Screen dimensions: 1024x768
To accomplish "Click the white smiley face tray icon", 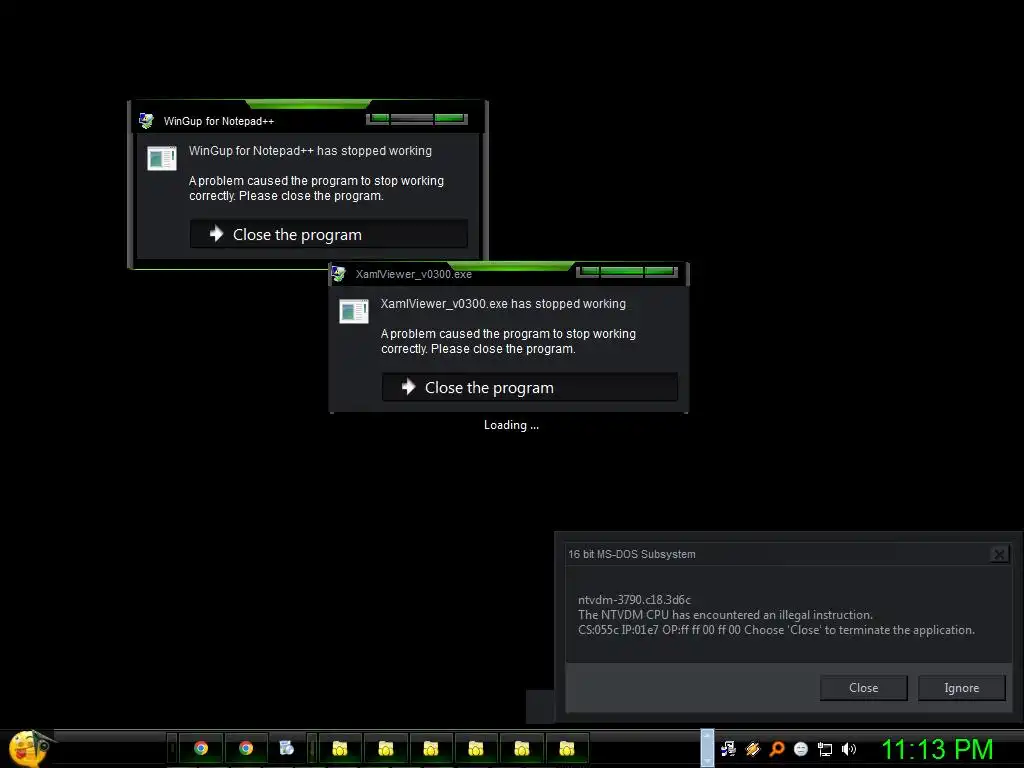I will tap(801, 749).
